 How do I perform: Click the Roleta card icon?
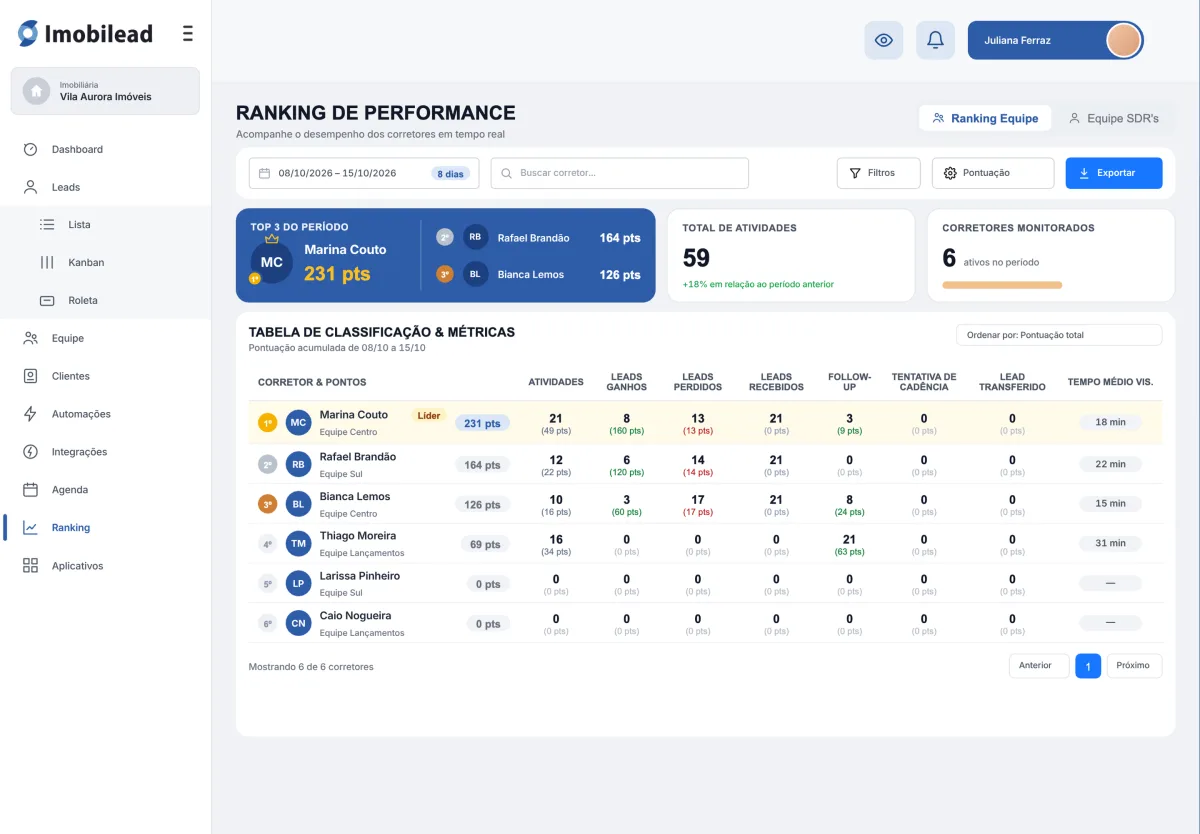[47, 300]
